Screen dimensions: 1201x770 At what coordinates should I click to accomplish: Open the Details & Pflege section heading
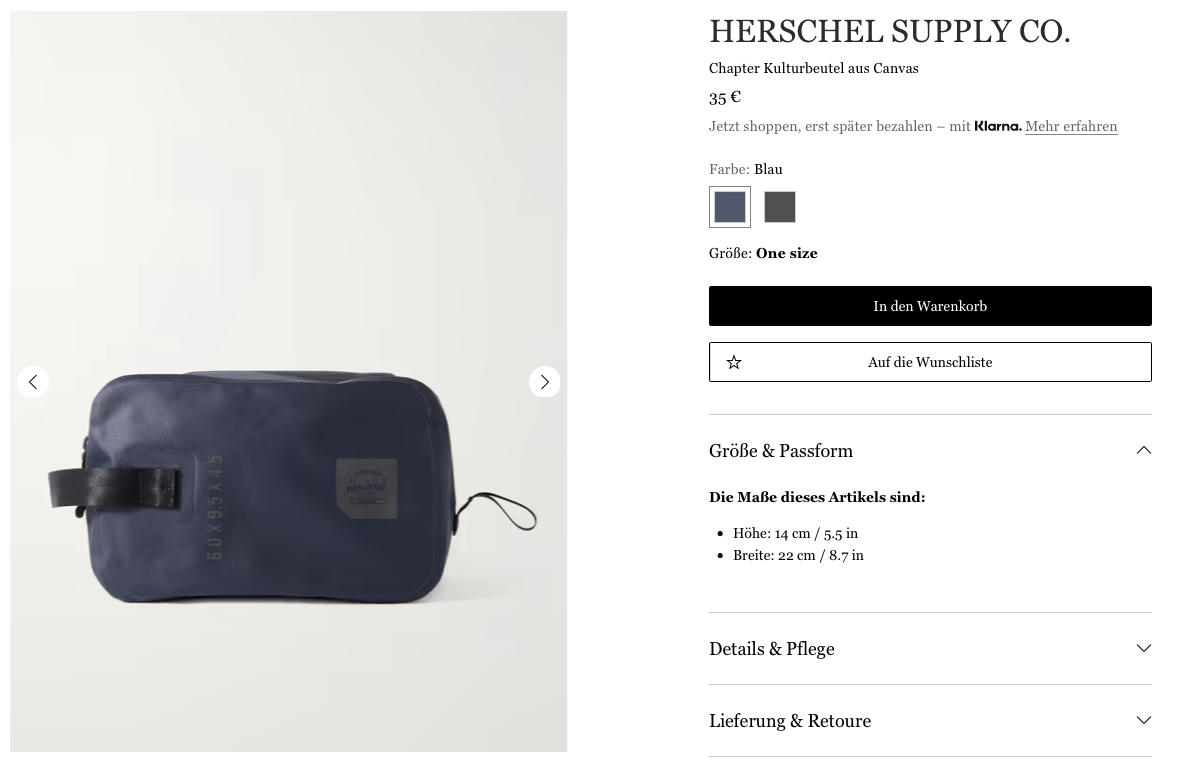click(772, 649)
